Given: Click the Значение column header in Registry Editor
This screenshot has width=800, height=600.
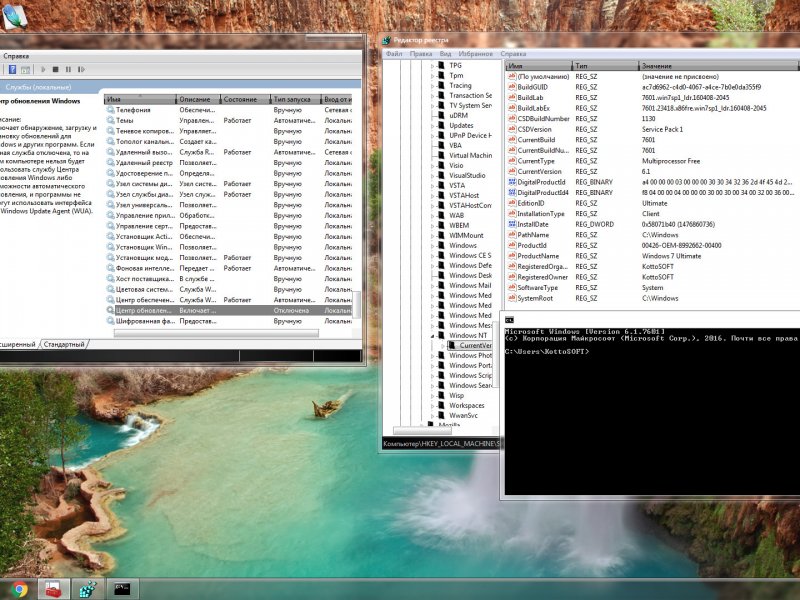Looking at the screenshot, I should coord(718,66).
